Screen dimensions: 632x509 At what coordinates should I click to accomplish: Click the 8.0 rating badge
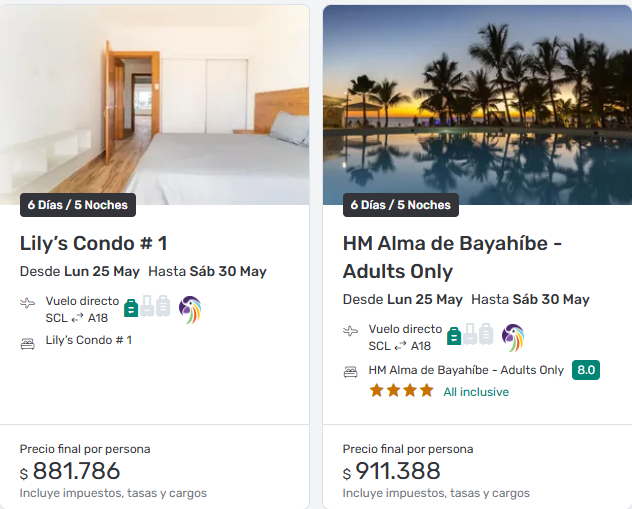(x=586, y=370)
